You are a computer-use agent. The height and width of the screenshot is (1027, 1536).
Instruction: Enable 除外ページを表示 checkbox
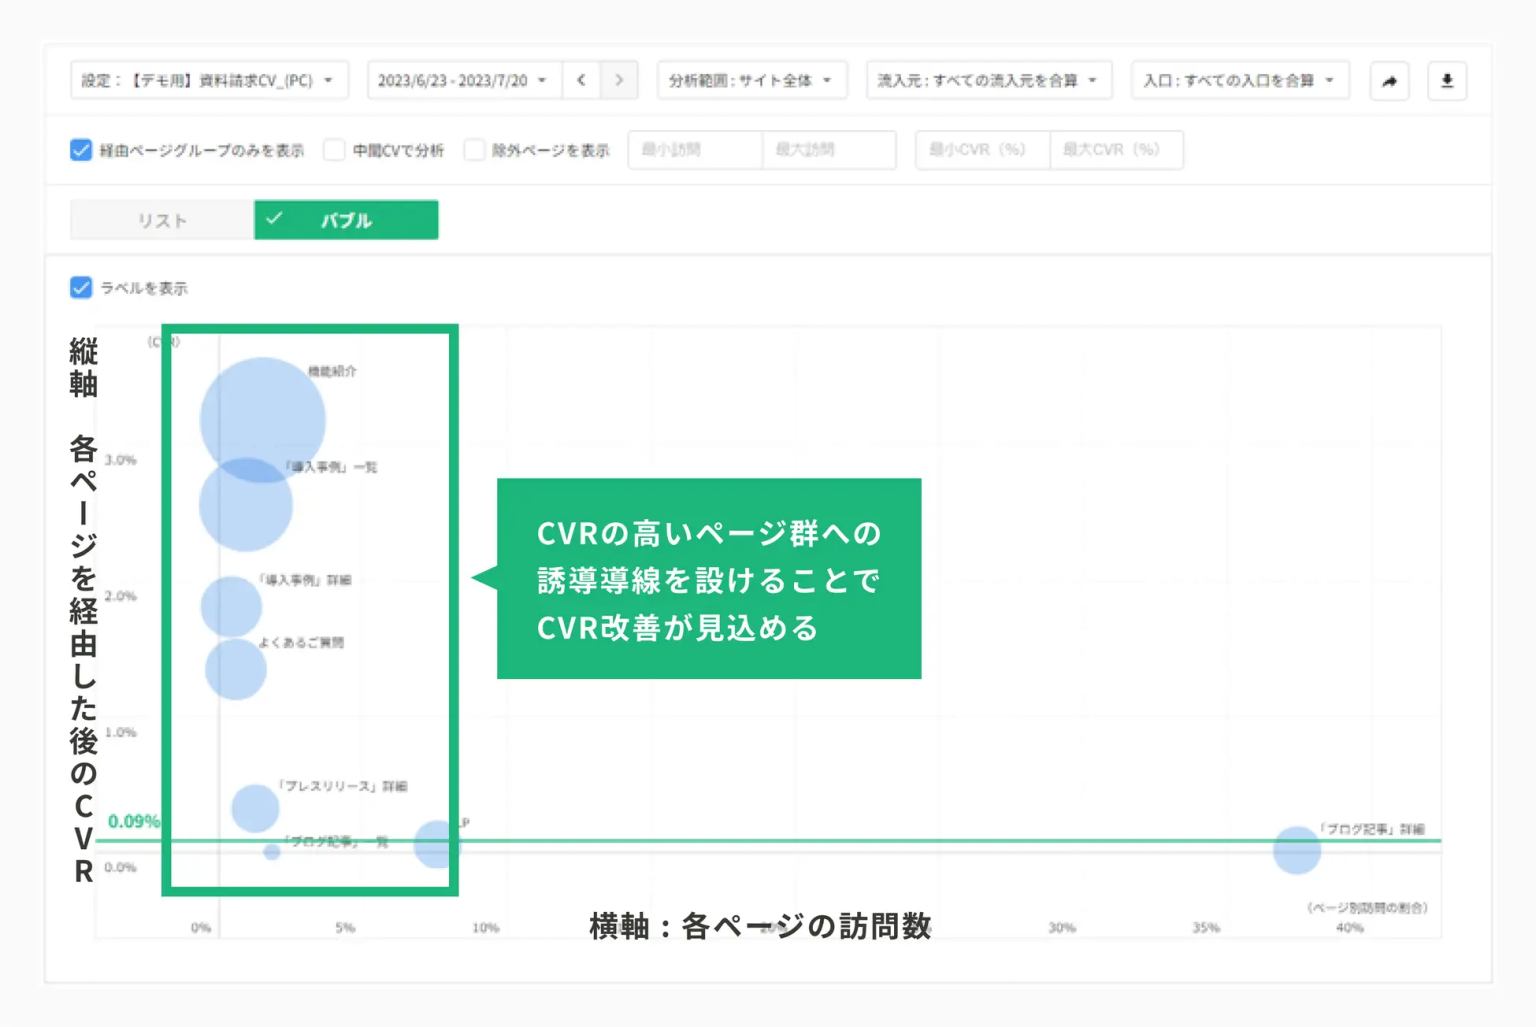(x=475, y=150)
